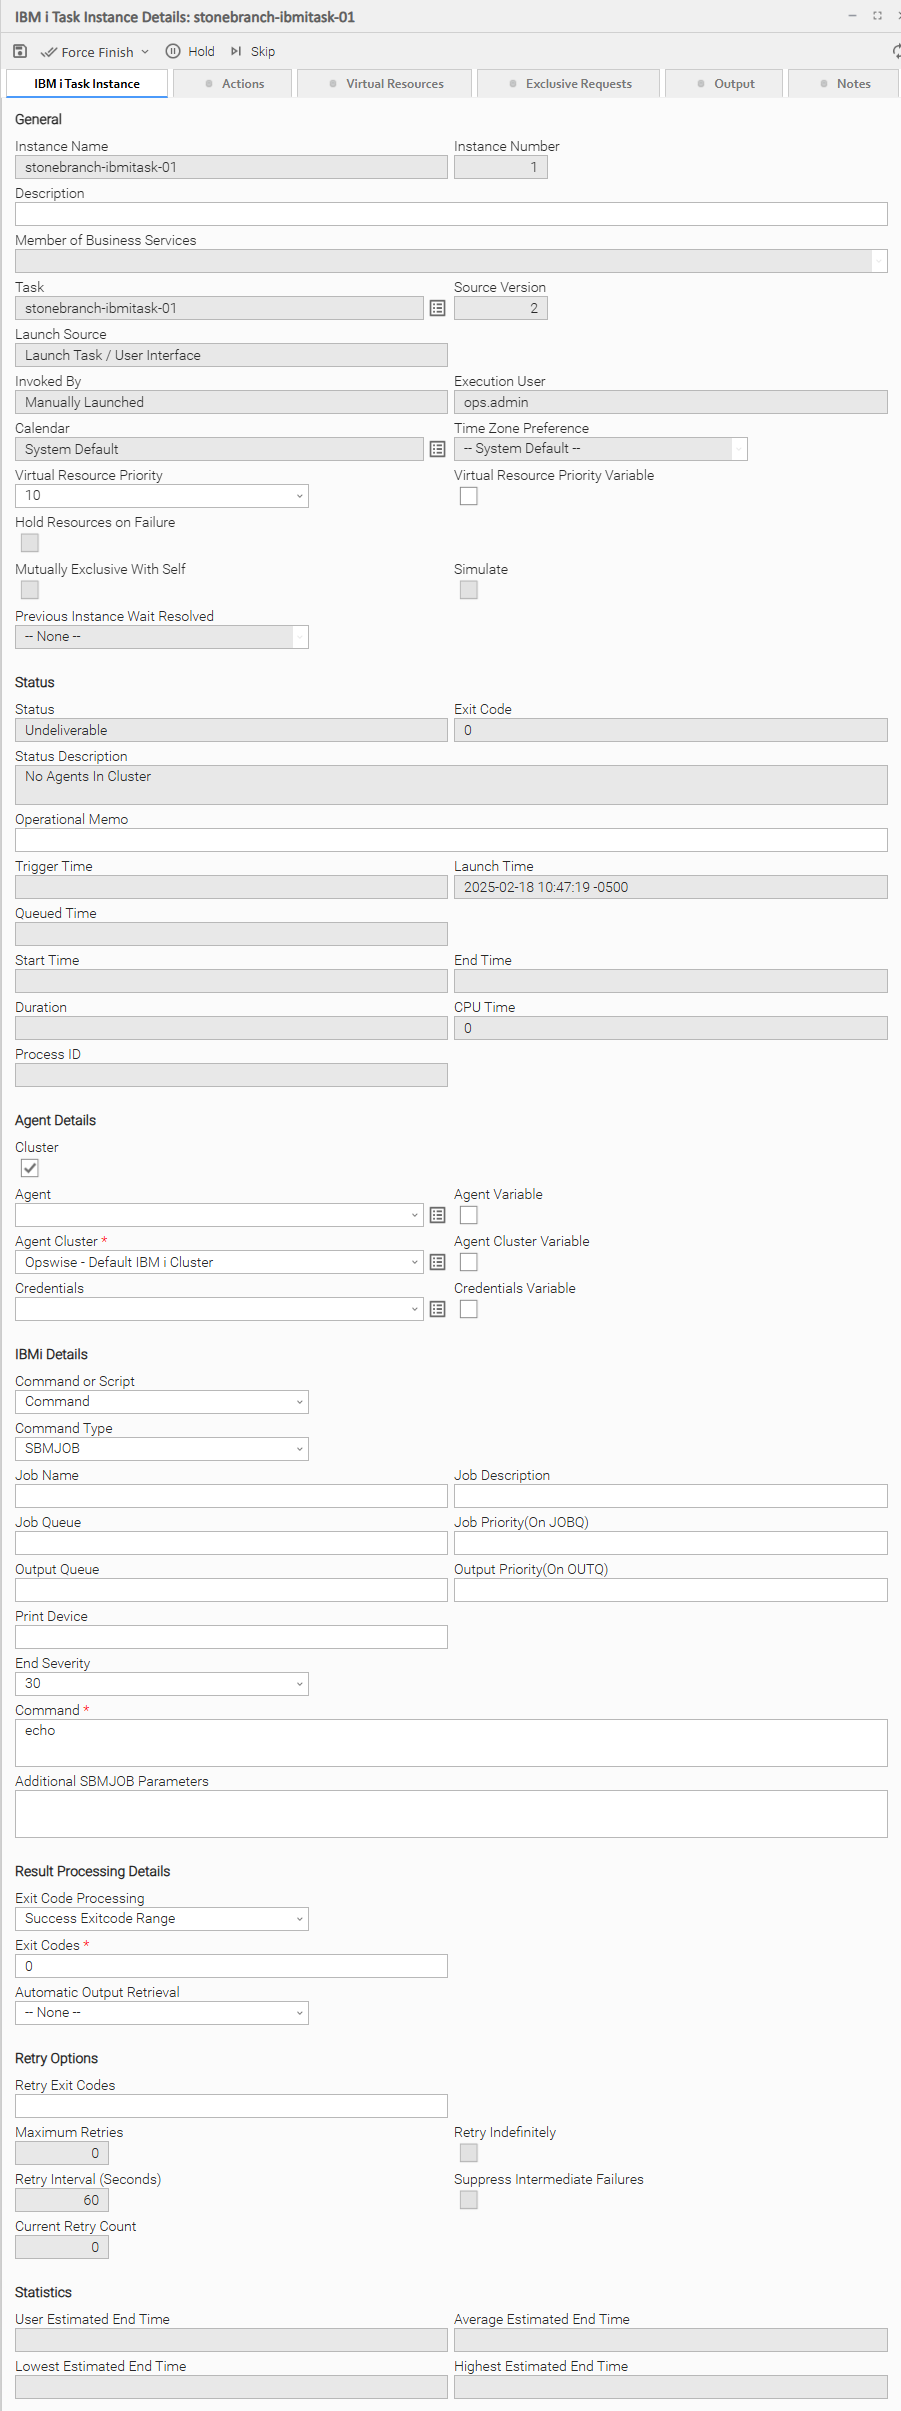Open the Credentials details icon
This screenshot has height=2411, width=901.
coord(437,1309)
